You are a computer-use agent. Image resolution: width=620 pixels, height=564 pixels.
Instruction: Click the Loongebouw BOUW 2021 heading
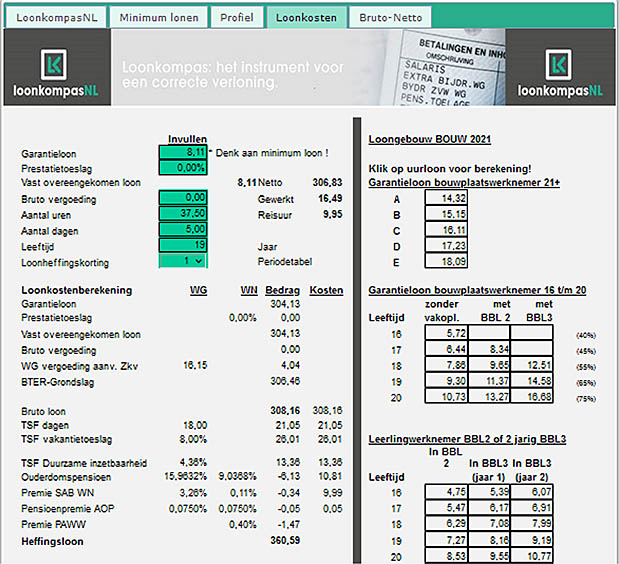coord(430,139)
